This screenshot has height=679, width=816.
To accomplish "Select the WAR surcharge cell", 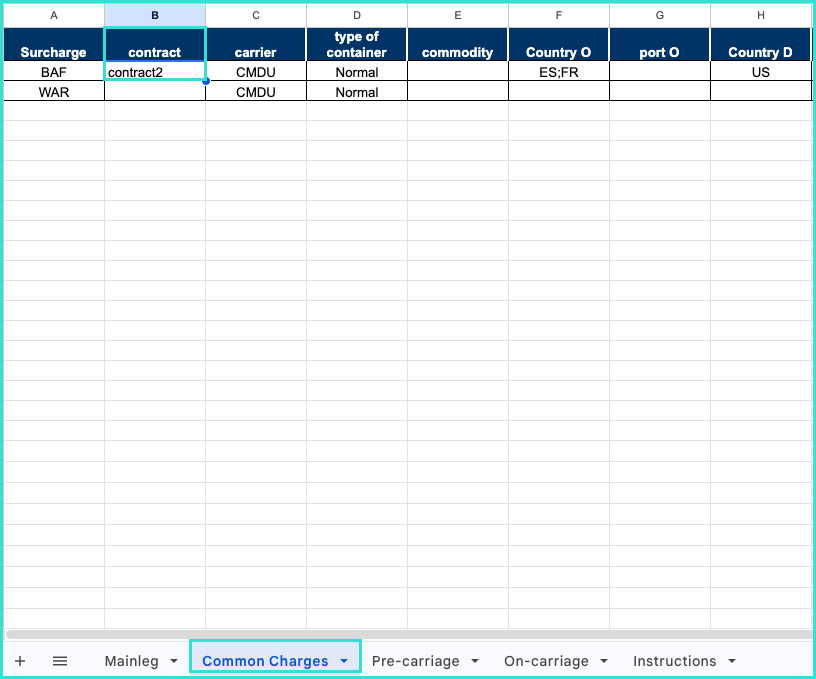I will click(54, 92).
